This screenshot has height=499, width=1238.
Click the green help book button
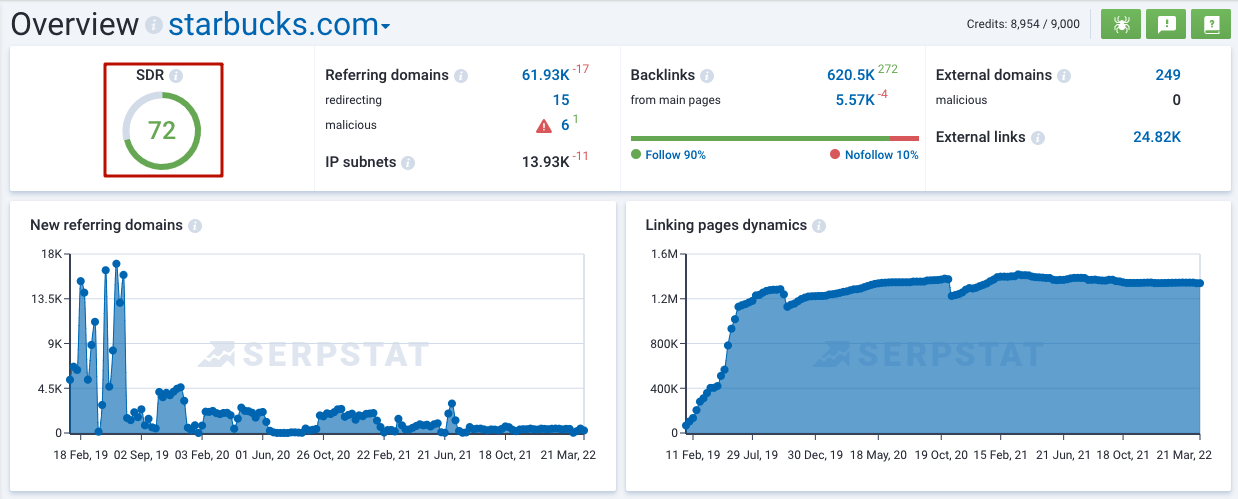click(x=1211, y=24)
